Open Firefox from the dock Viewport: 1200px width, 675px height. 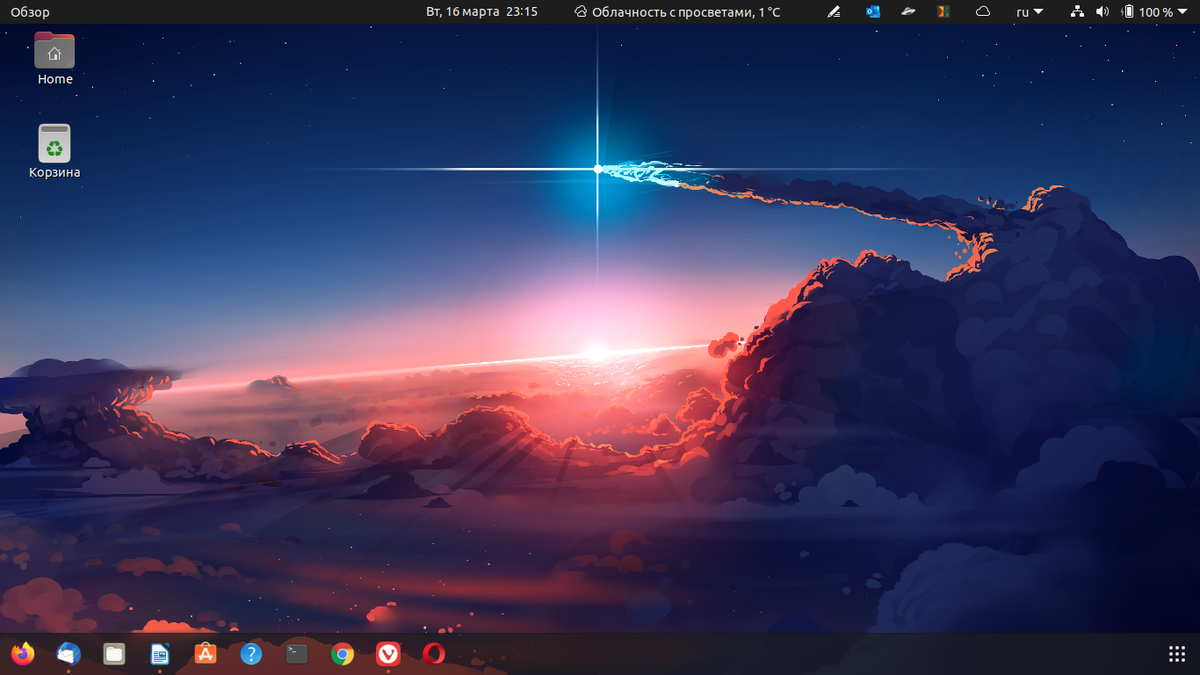(22, 654)
